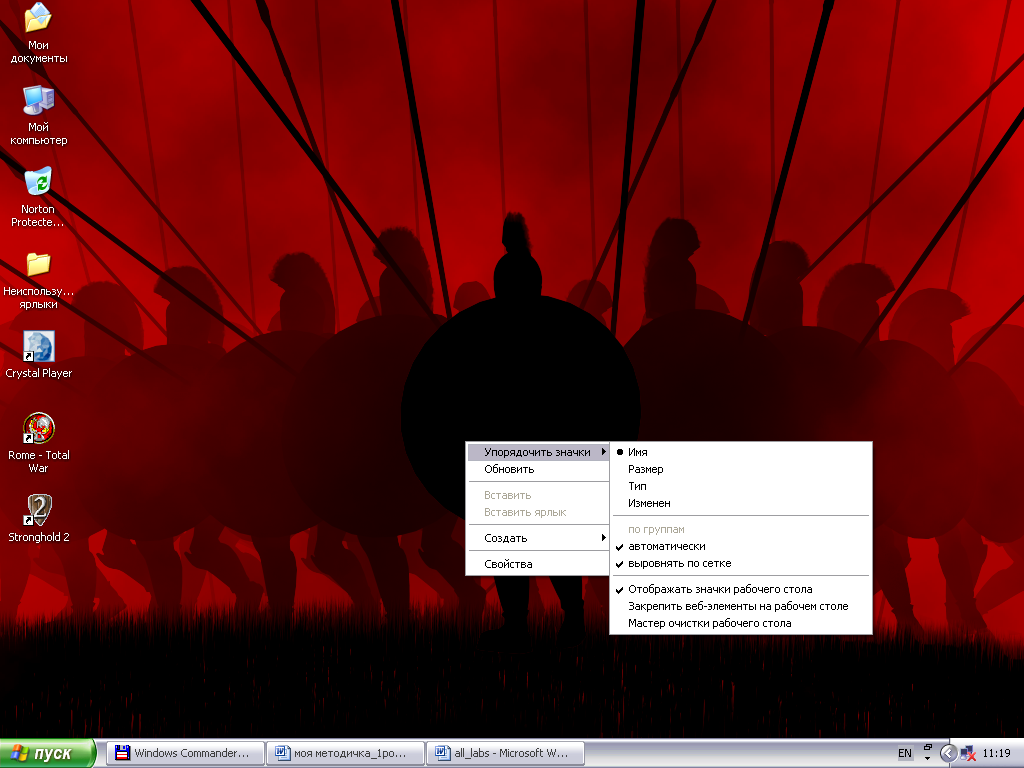Show hidden tray icons arrow
1024x768 pixels.
point(948,753)
